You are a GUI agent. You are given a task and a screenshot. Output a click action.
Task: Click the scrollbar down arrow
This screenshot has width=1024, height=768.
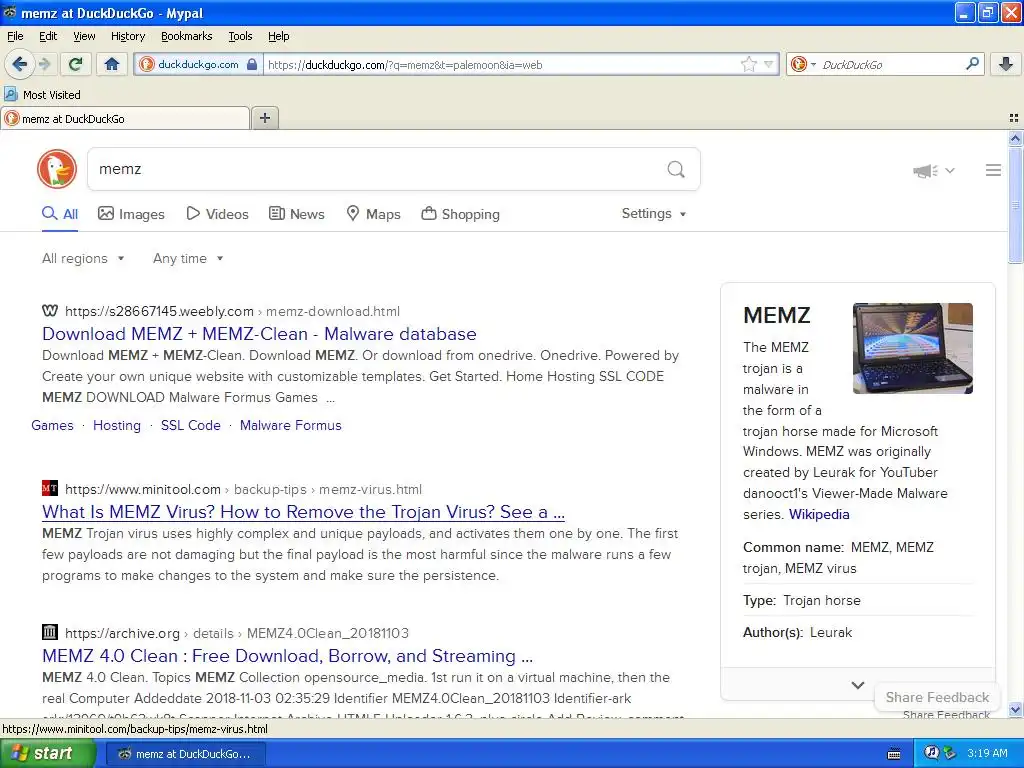1015,709
